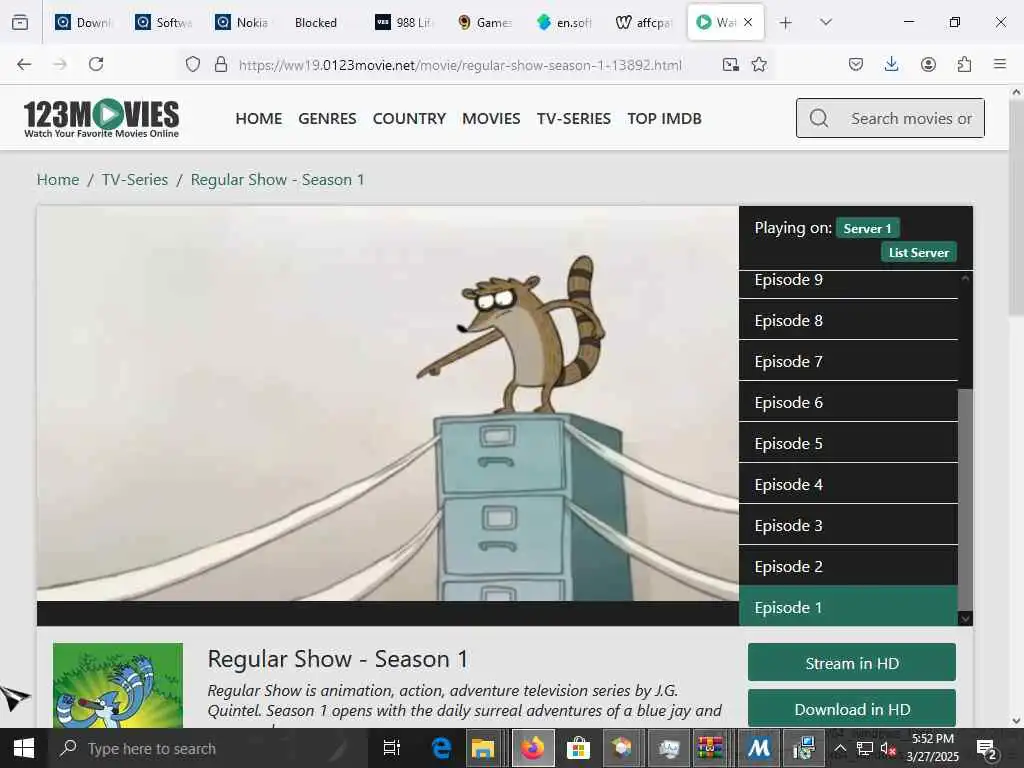Expand the list all tabs chevron
The width and height of the screenshot is (1024, 768).
826,22
